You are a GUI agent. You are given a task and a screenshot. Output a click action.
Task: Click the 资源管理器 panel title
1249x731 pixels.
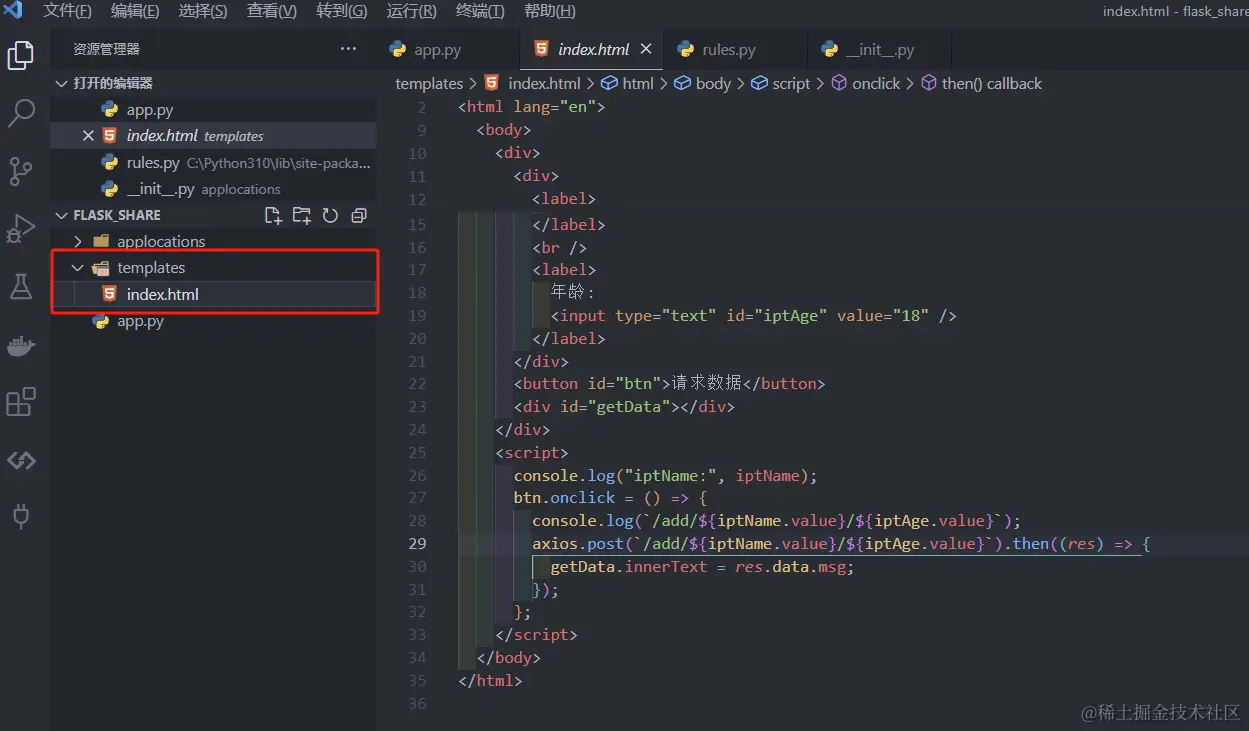click(x=106, y=49)
